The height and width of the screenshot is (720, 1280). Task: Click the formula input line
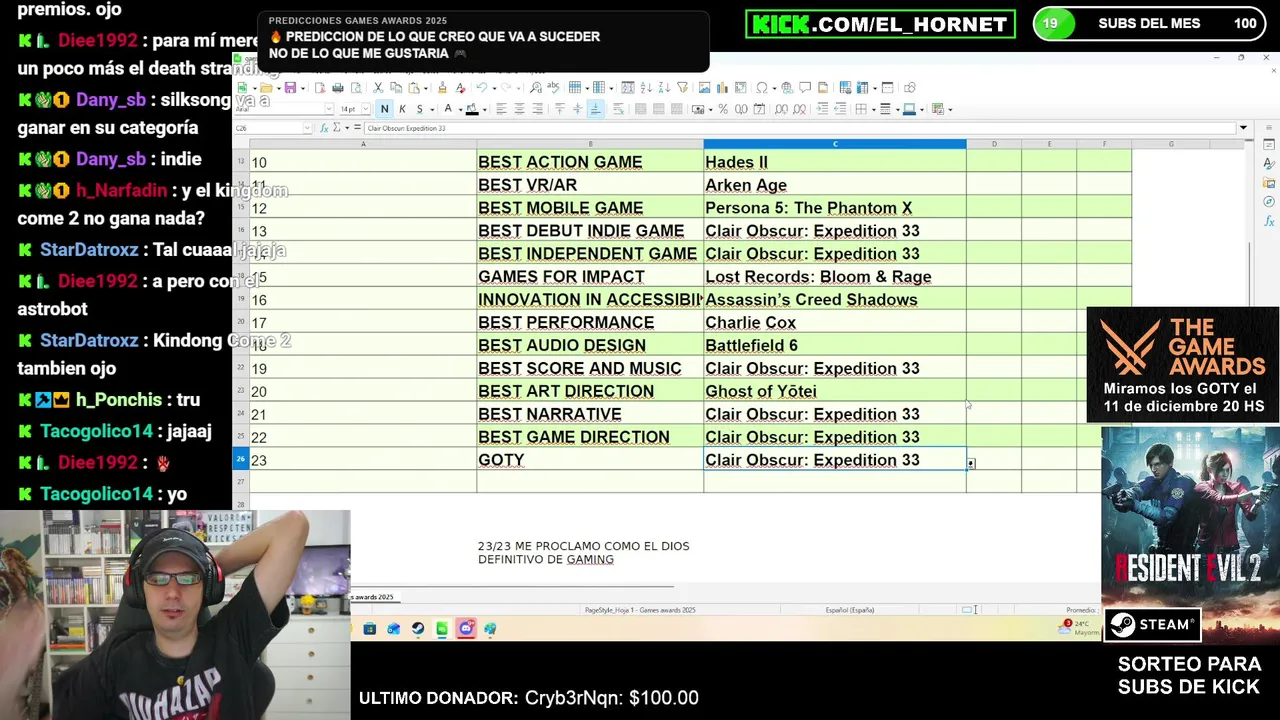coord(798,128)
